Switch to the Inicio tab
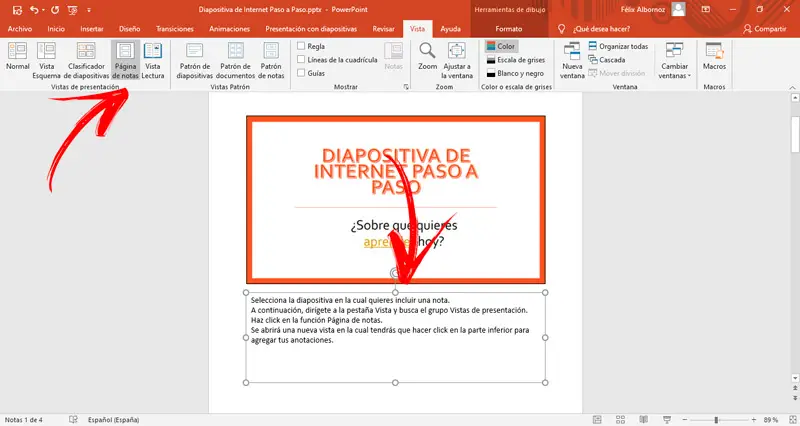800x426 pixels. tap(56, 29)
